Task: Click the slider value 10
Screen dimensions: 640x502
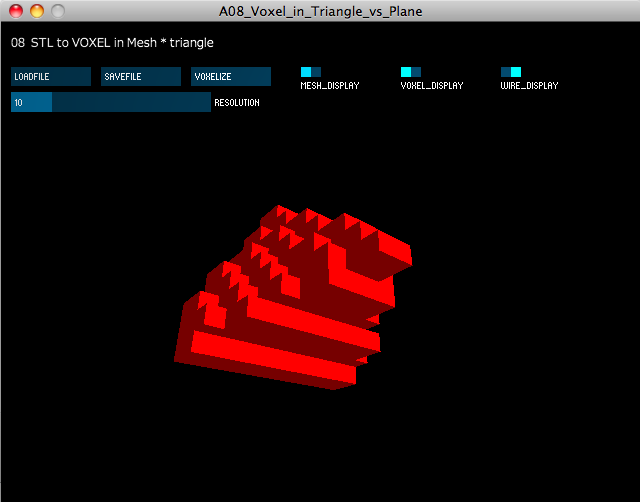Action: (19, 102)
